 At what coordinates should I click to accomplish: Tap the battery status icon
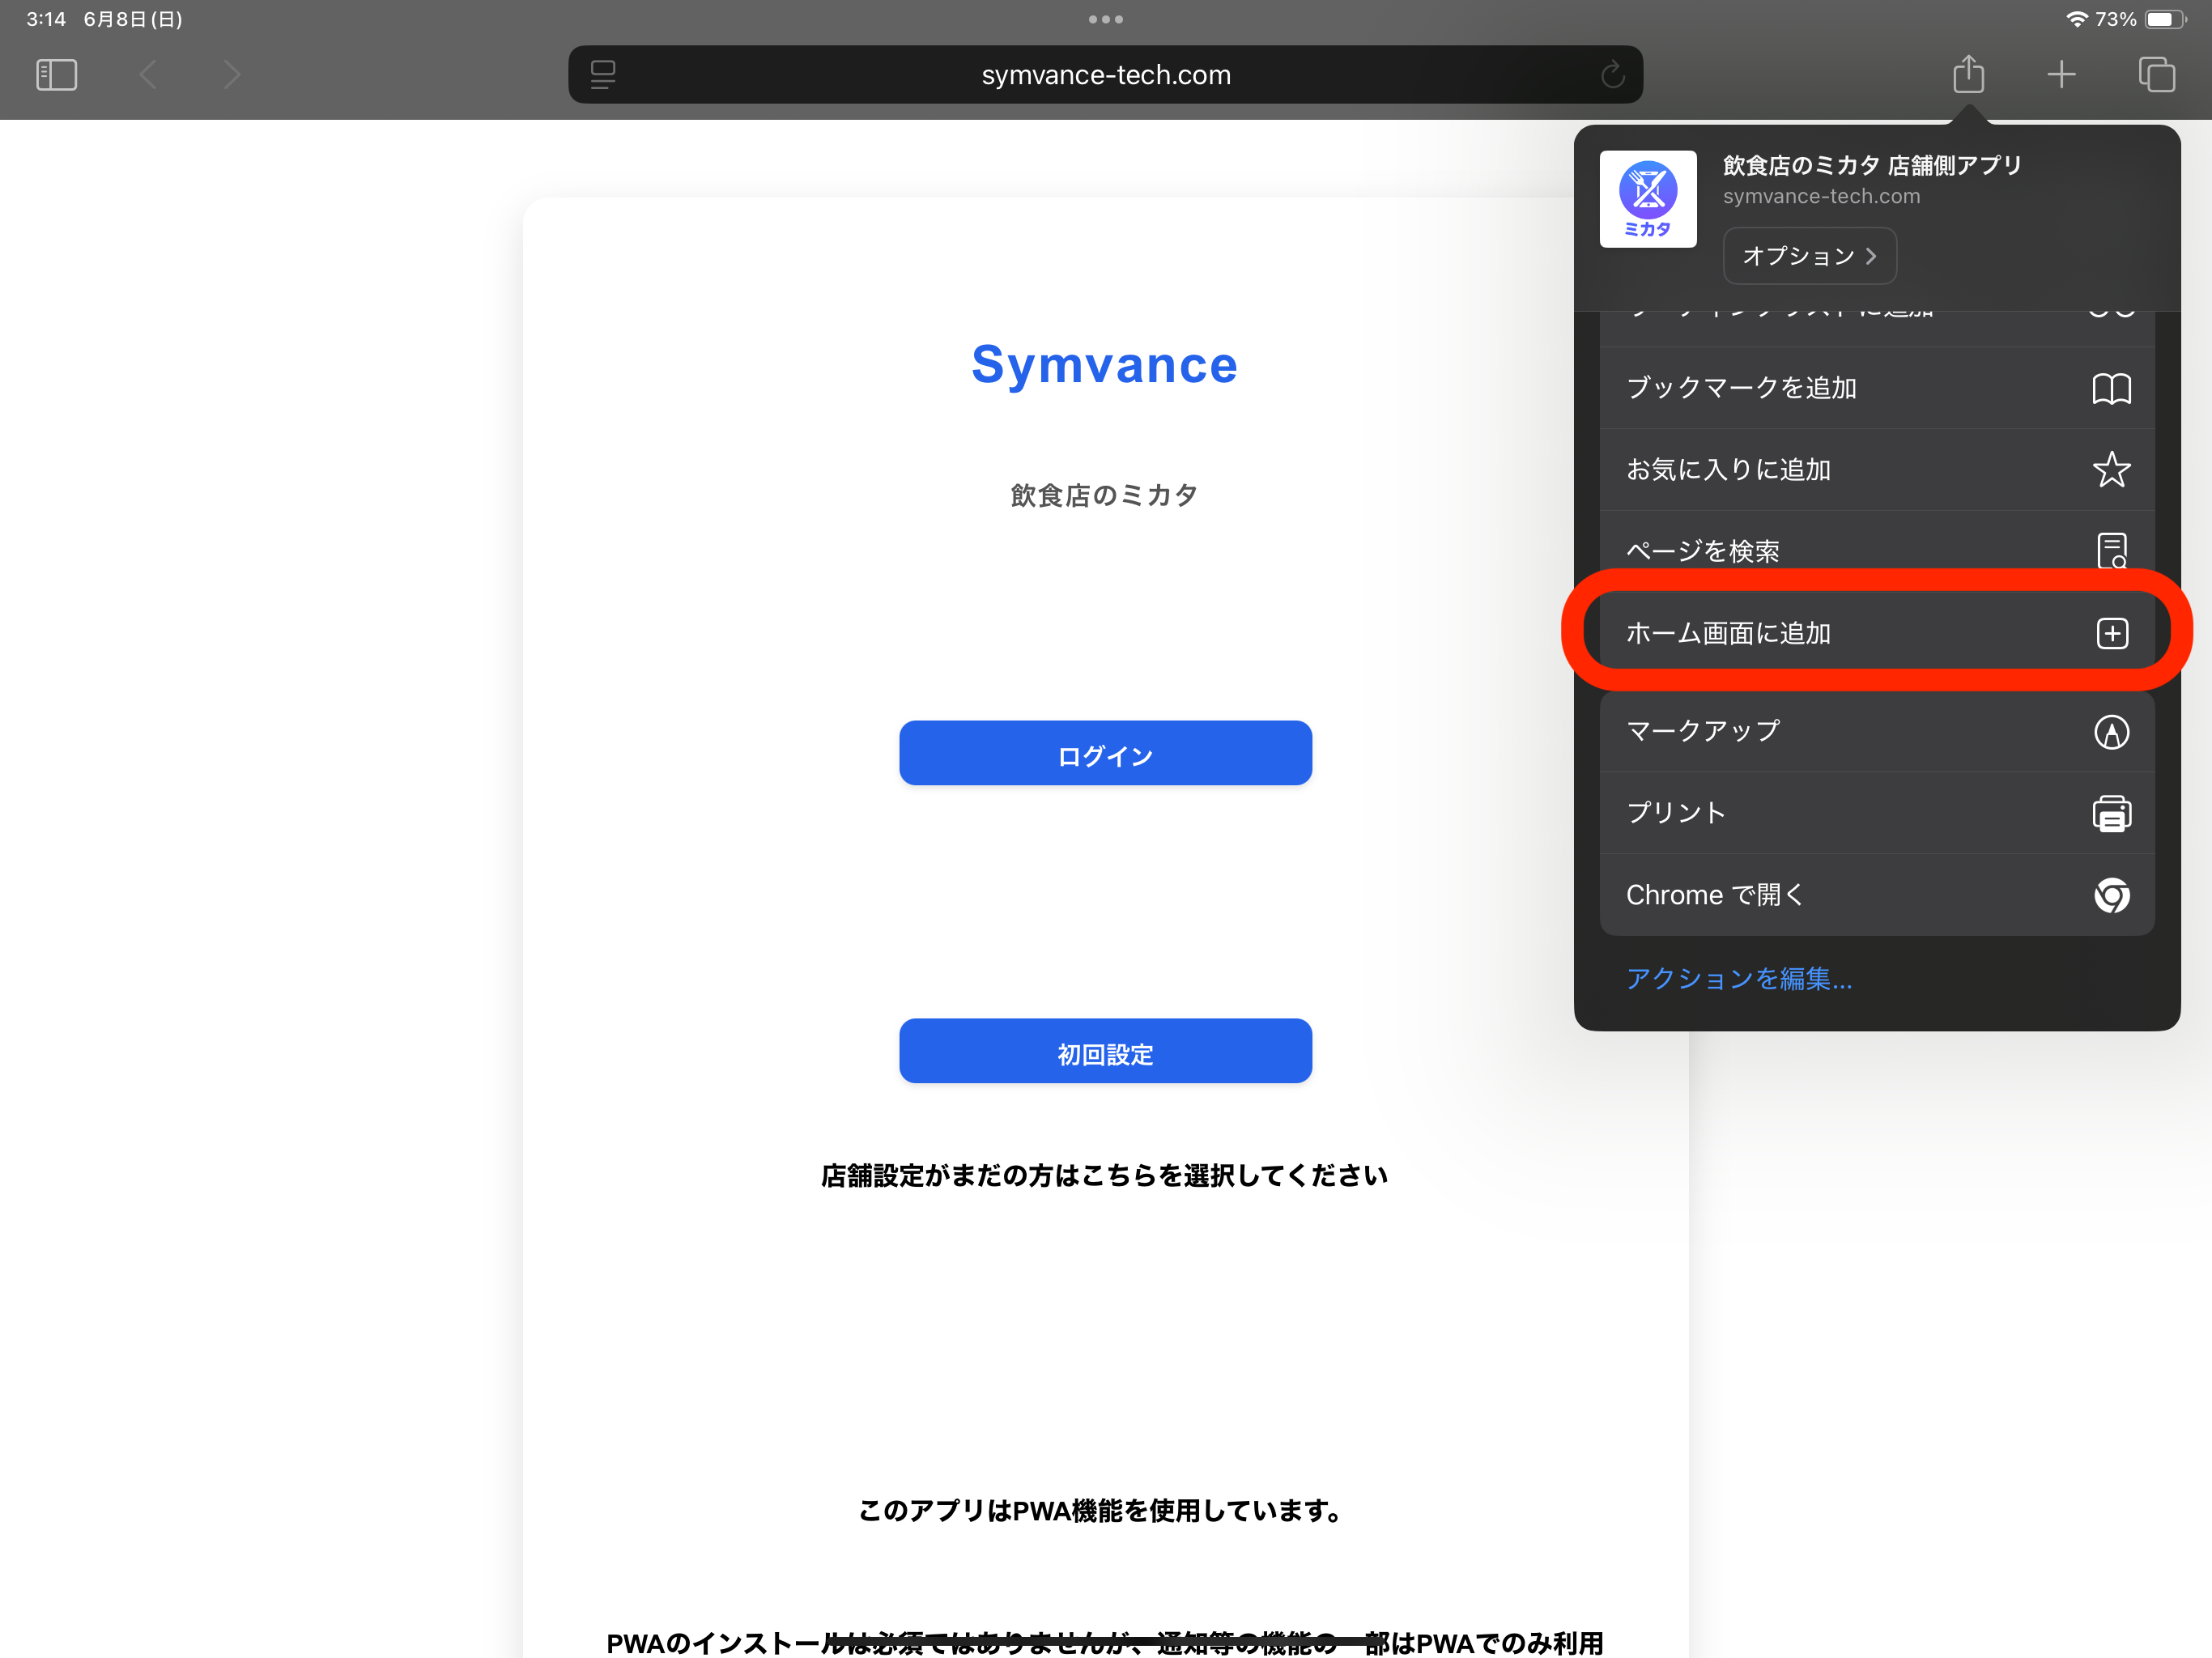(x=2165, y=19)
